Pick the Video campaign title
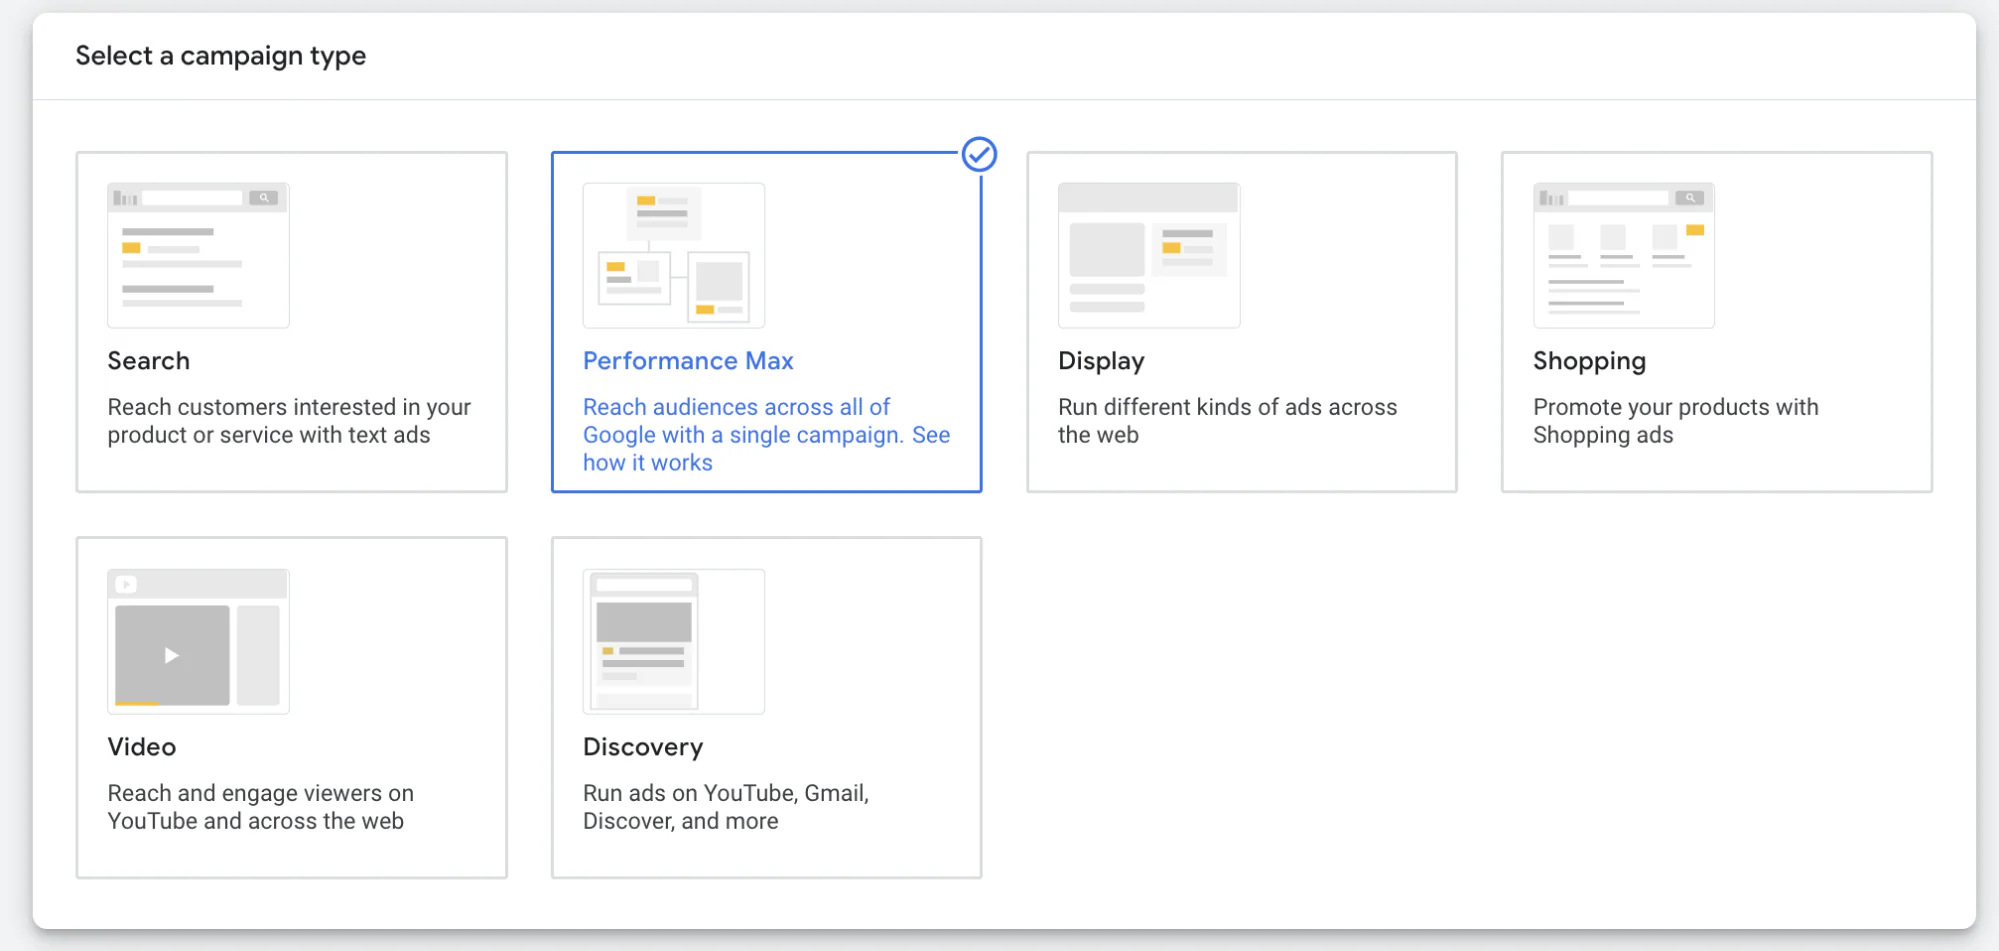This screenshot has height=951, width=1999. (x=141, y=747)
